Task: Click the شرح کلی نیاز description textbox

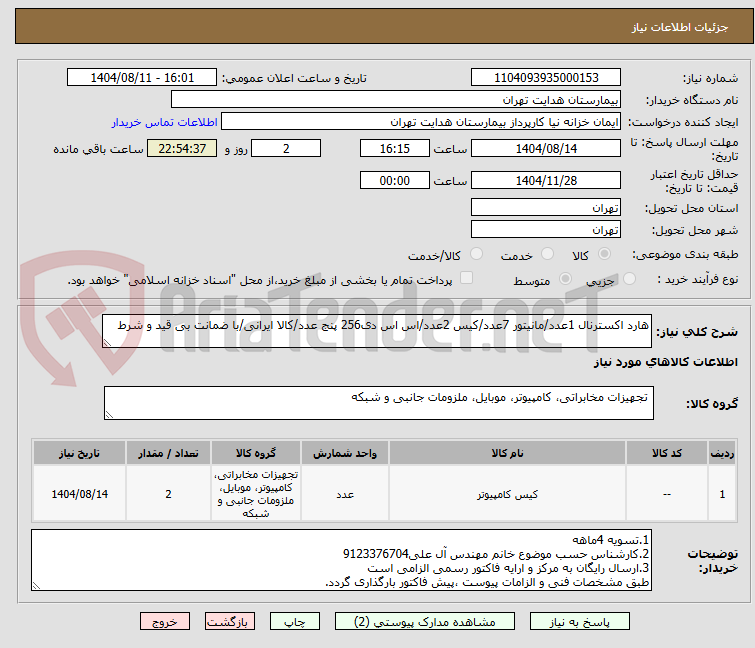Action: [377, 331]
